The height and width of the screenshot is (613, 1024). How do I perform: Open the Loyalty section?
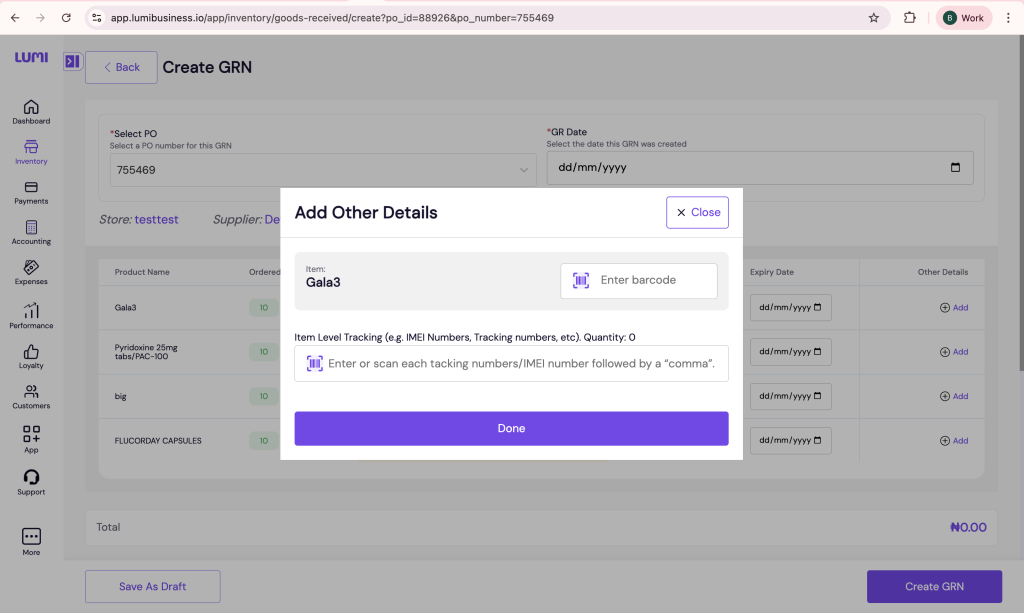pos(31,356)
